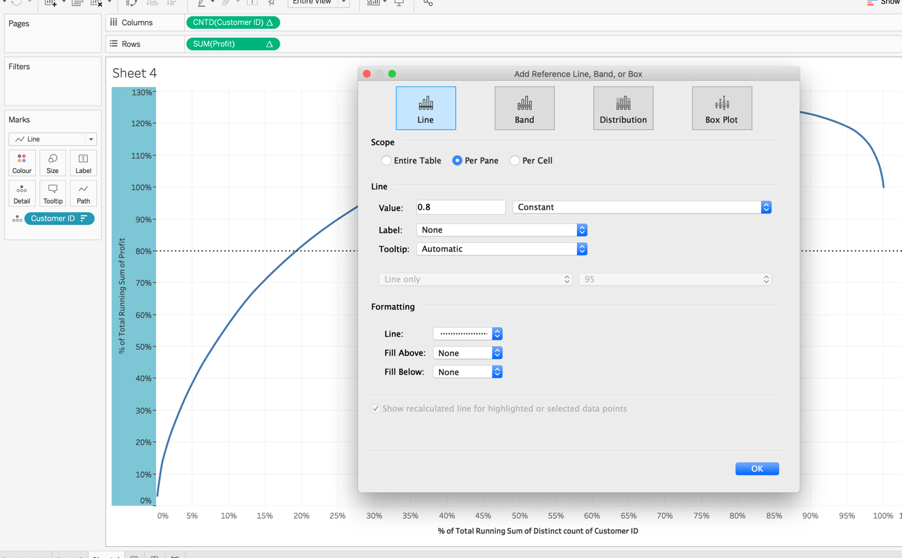Choose the Per Pane scope radio
This screenshot has height=558, width=902.
[457, 160]
